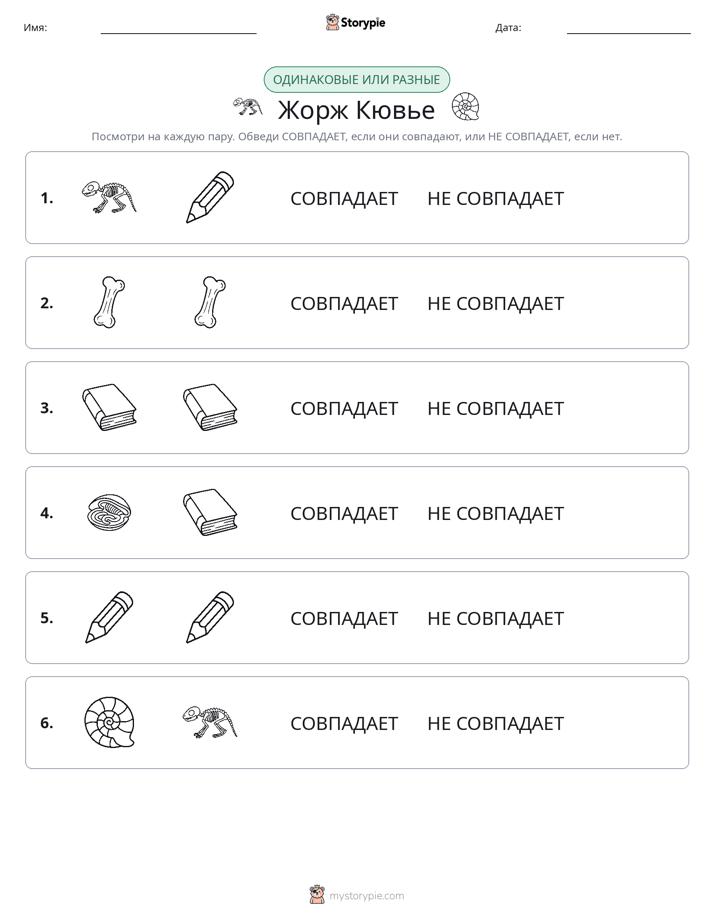Image resolution: width=714 pixels, height=924 pixels.
Task: Open the mystorypie.com footer link
Action: click(366, 896)
